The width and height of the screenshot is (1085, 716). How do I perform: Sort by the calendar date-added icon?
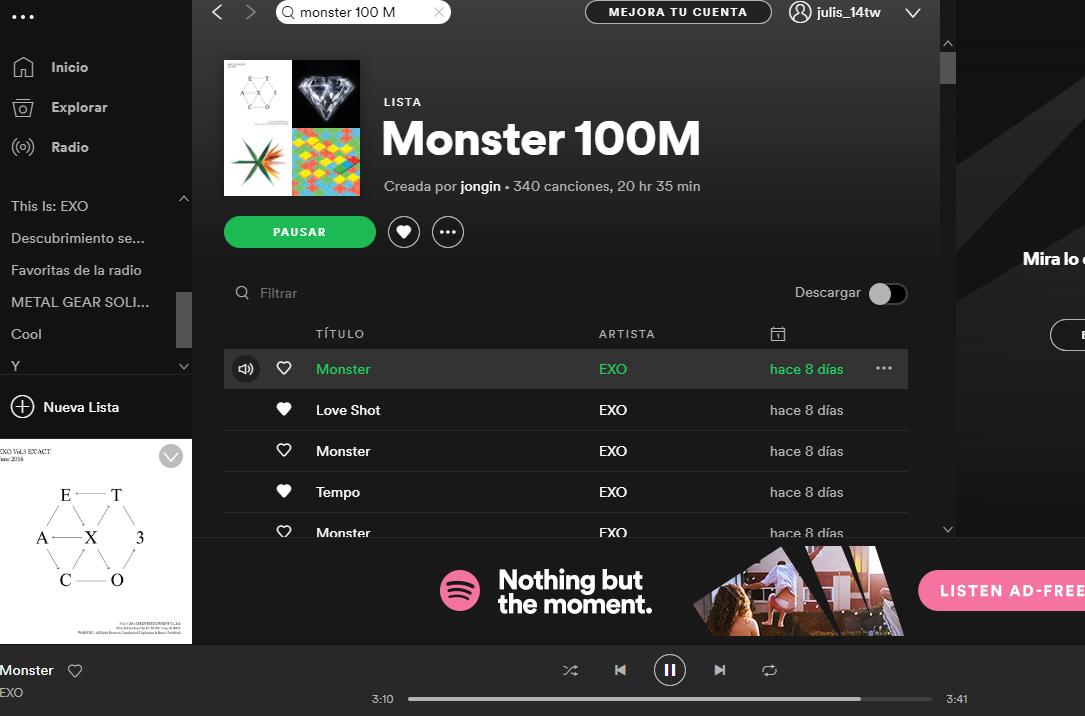pyautogui.click(x=778, y=334)
